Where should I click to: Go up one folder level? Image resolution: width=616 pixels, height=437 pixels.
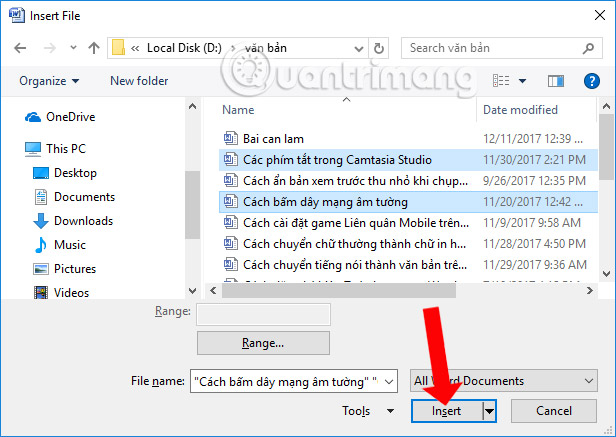(x=94, y=48)
